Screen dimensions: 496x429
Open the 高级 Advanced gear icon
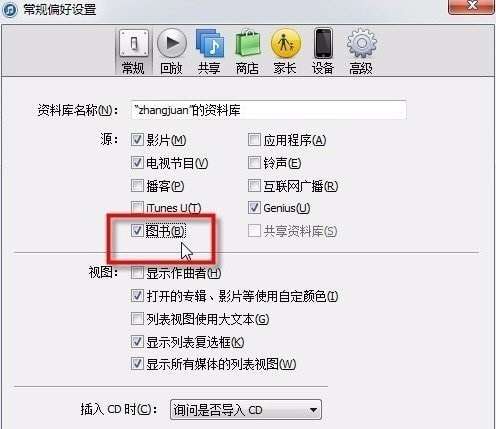coord(361,43)
